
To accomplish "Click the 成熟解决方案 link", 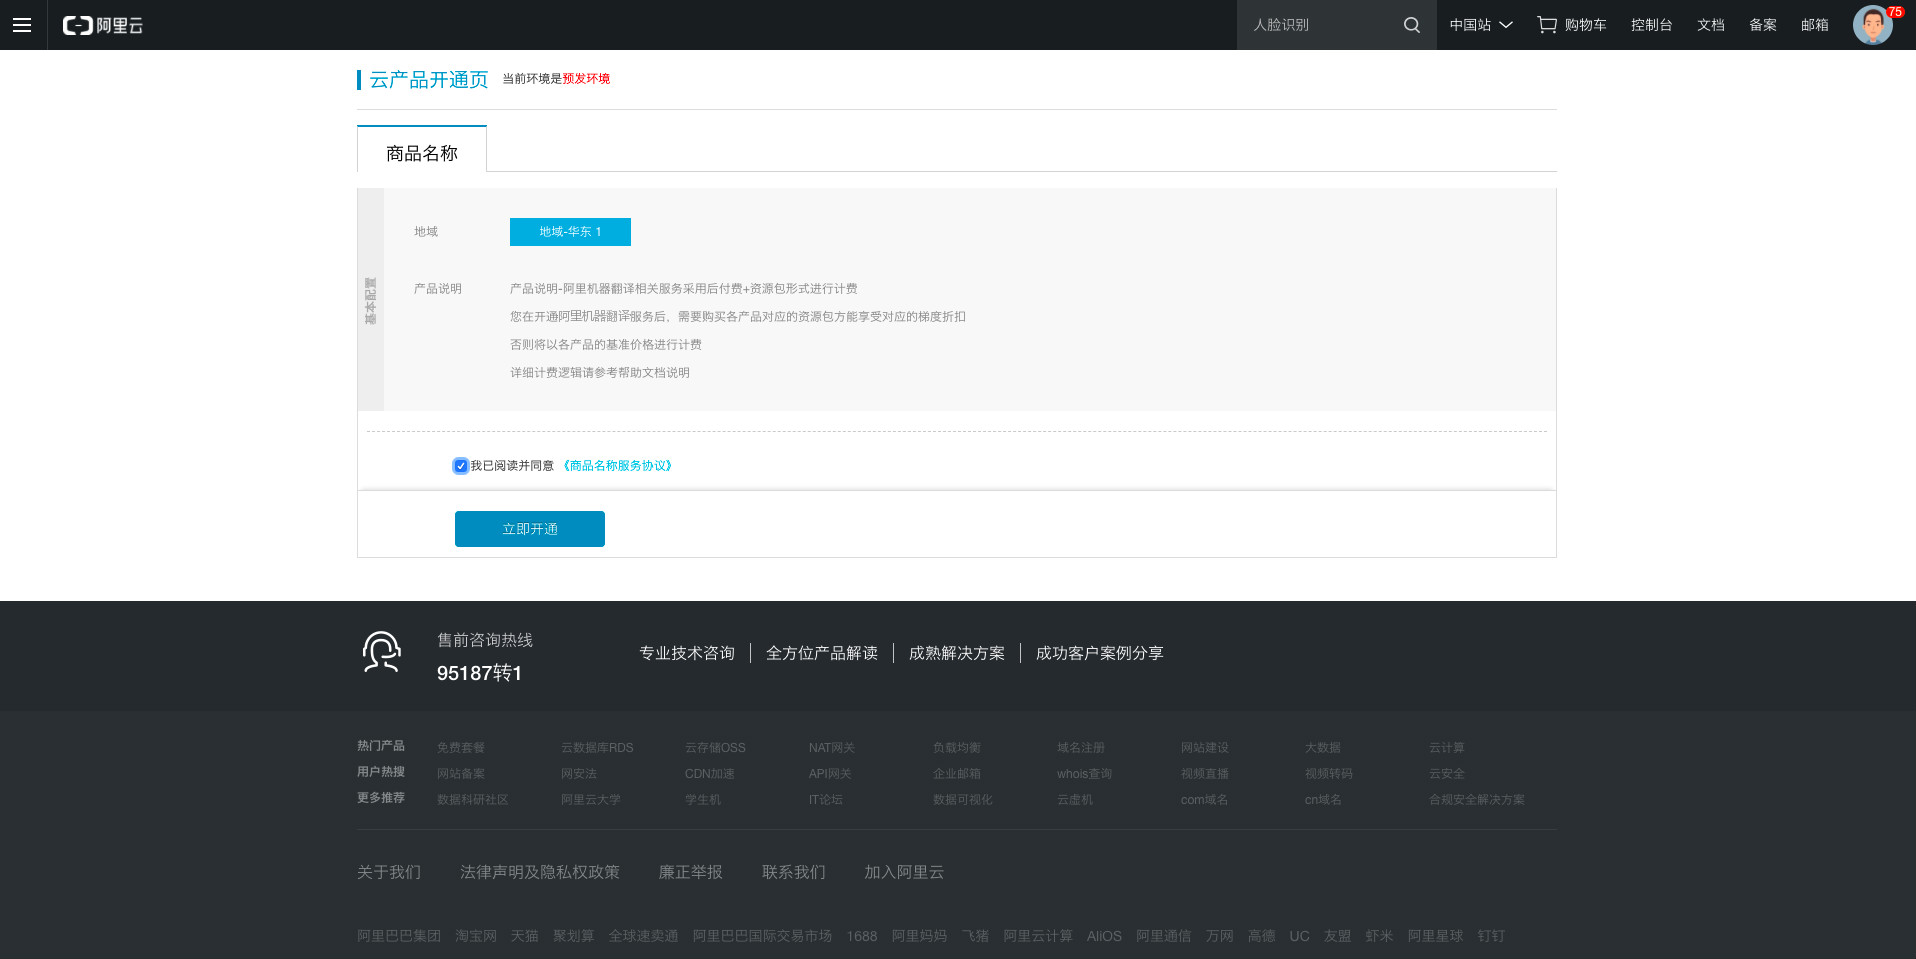I will coord(957,653).
